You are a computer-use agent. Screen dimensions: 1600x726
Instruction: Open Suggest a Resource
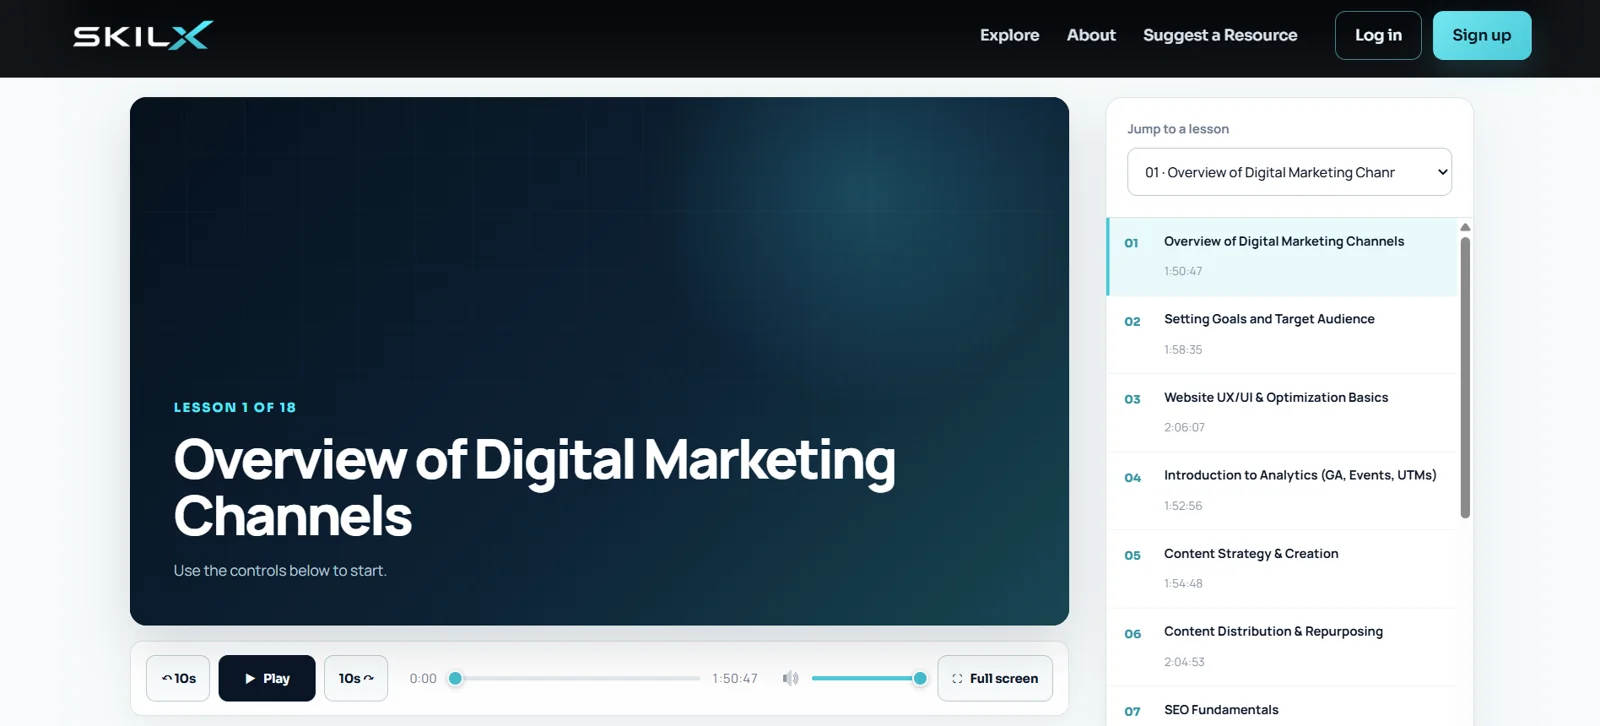(x=1220, y=35)
